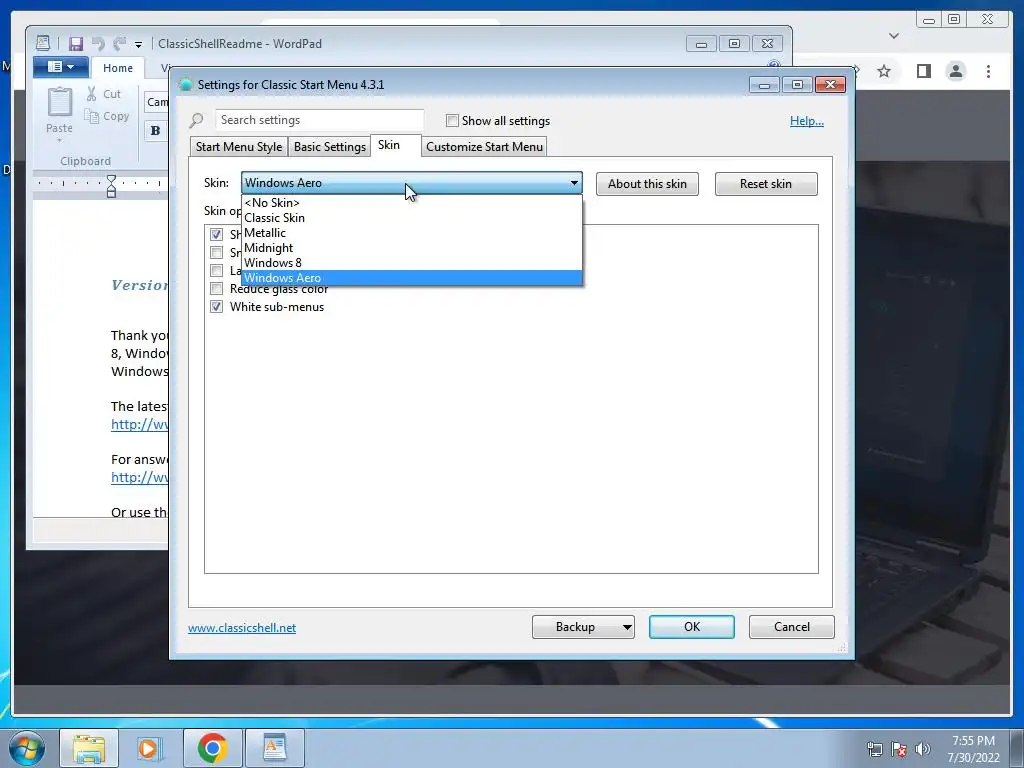Click the About this skin button

coord(647,184)
